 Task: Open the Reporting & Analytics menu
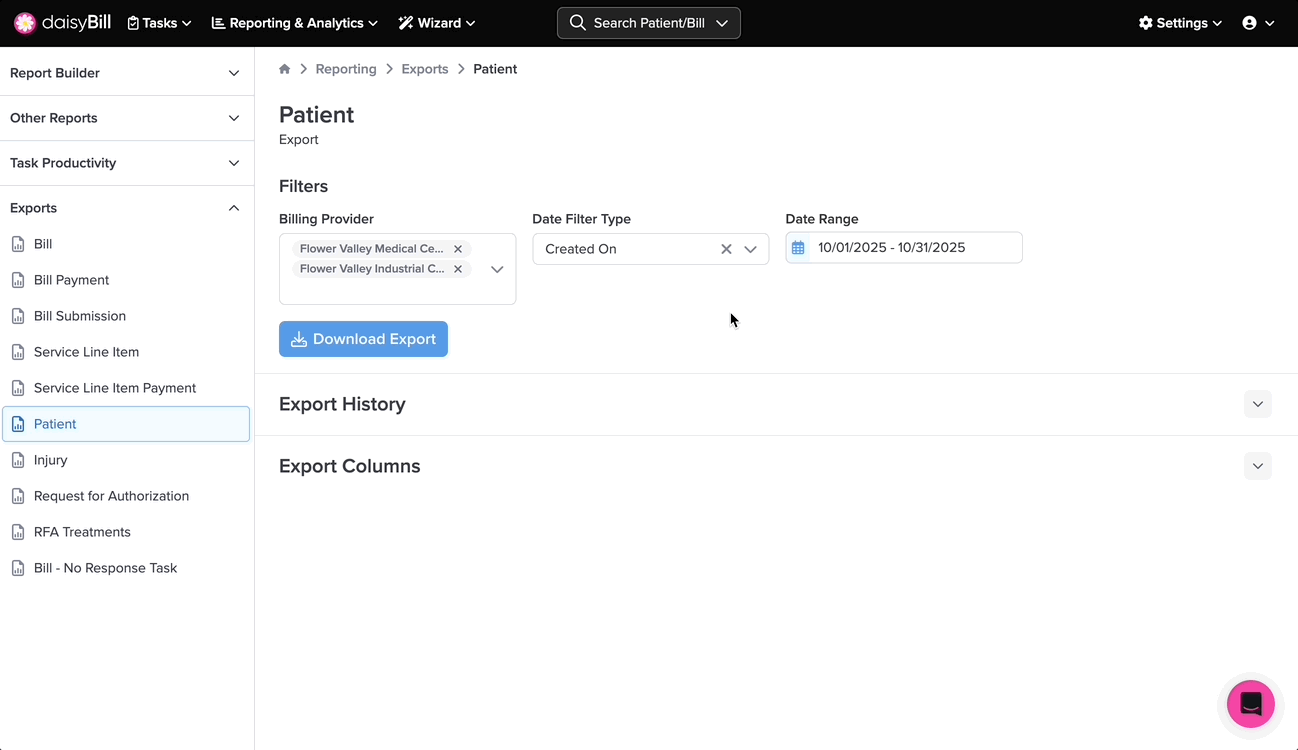point(295,23)
